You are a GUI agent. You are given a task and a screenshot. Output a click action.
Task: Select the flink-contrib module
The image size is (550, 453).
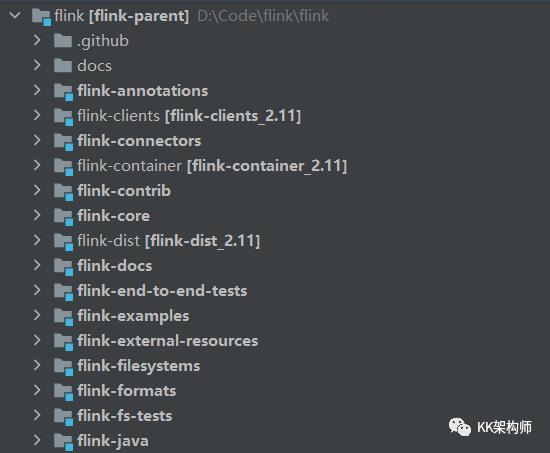point(124,191)
